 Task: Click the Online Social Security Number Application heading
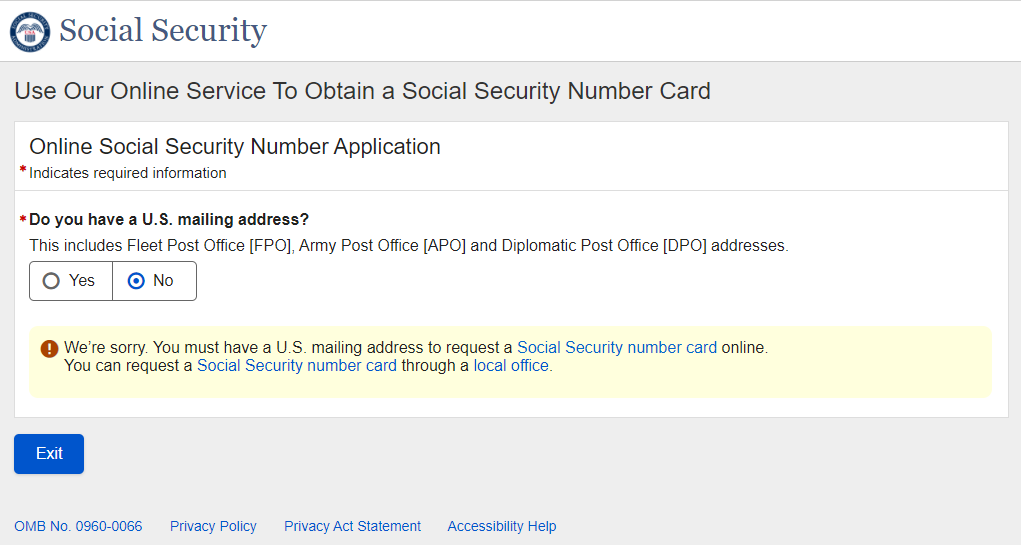click(235, 146)
